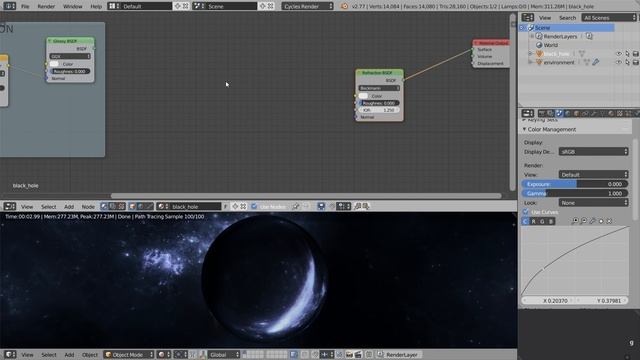This screenshot has height=360, width=640.
Task: Click the World globe icon in outliner
Action: [x=539, y=45]
